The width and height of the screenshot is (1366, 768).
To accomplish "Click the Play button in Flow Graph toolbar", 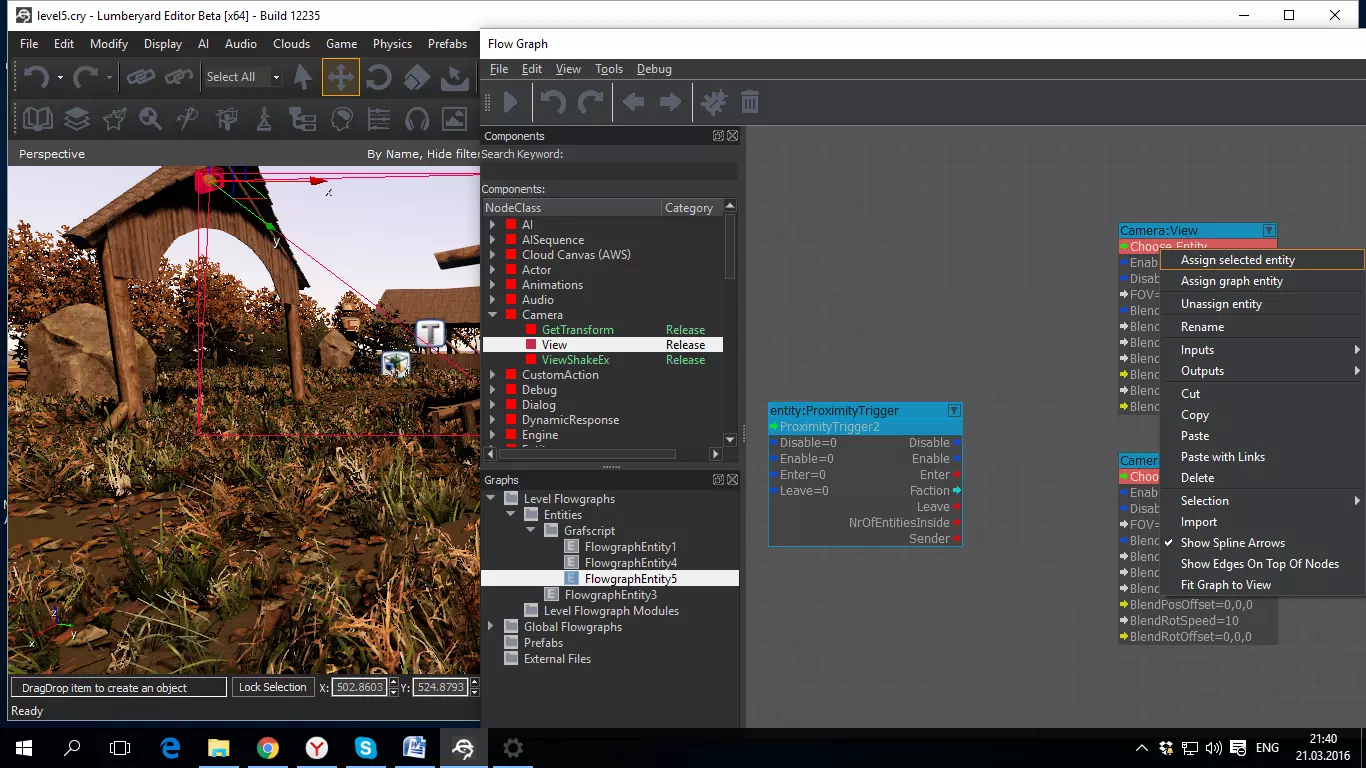I will [x=510, y=102].
